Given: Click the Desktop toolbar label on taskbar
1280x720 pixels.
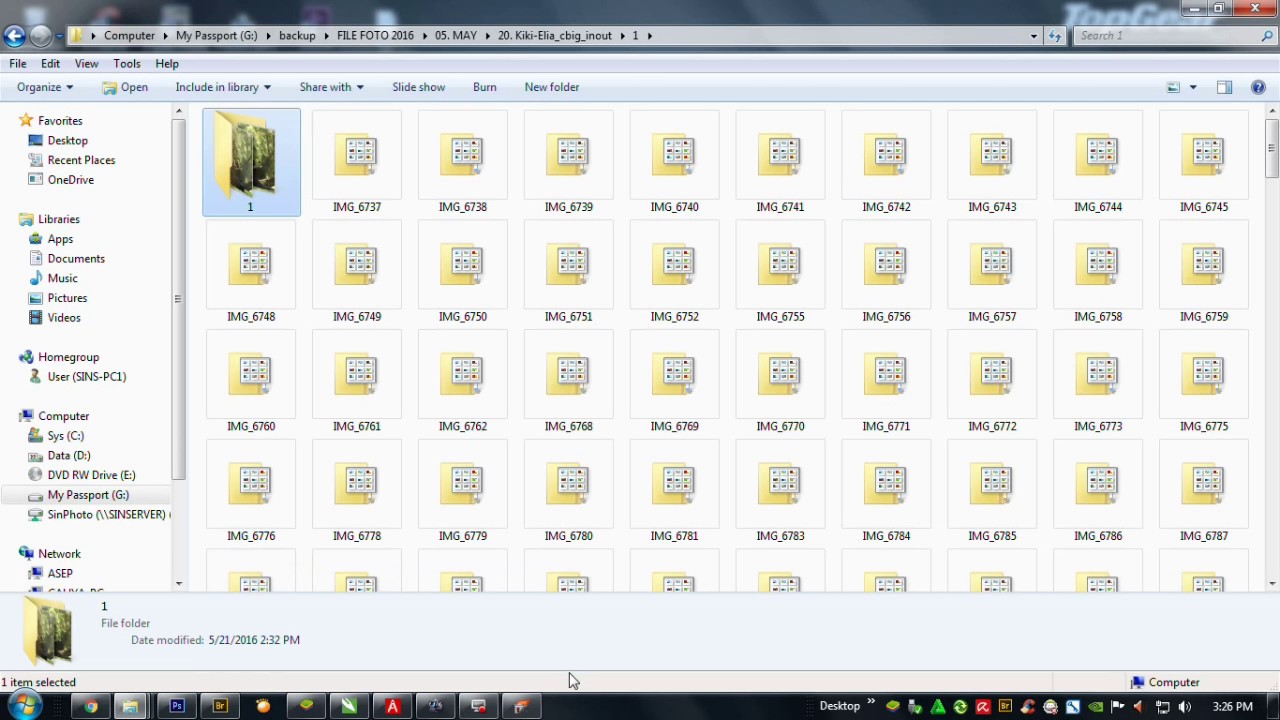Looking at the screenshot, I should click(840, 706).
